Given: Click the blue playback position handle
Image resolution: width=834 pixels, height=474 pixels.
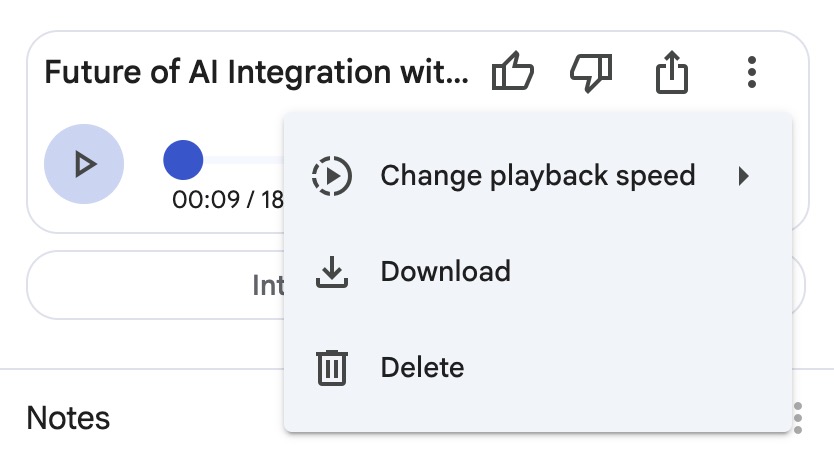Looking at the screenshot, I should 183,160.
